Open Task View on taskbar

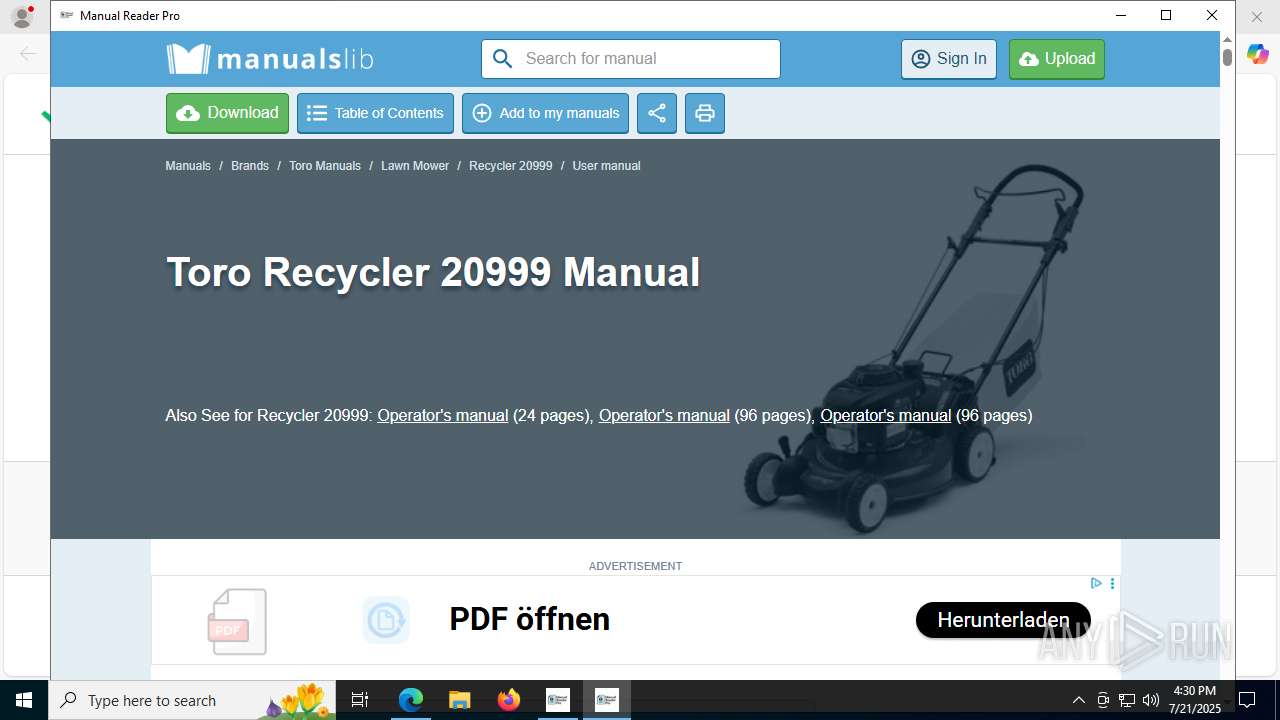360,700
